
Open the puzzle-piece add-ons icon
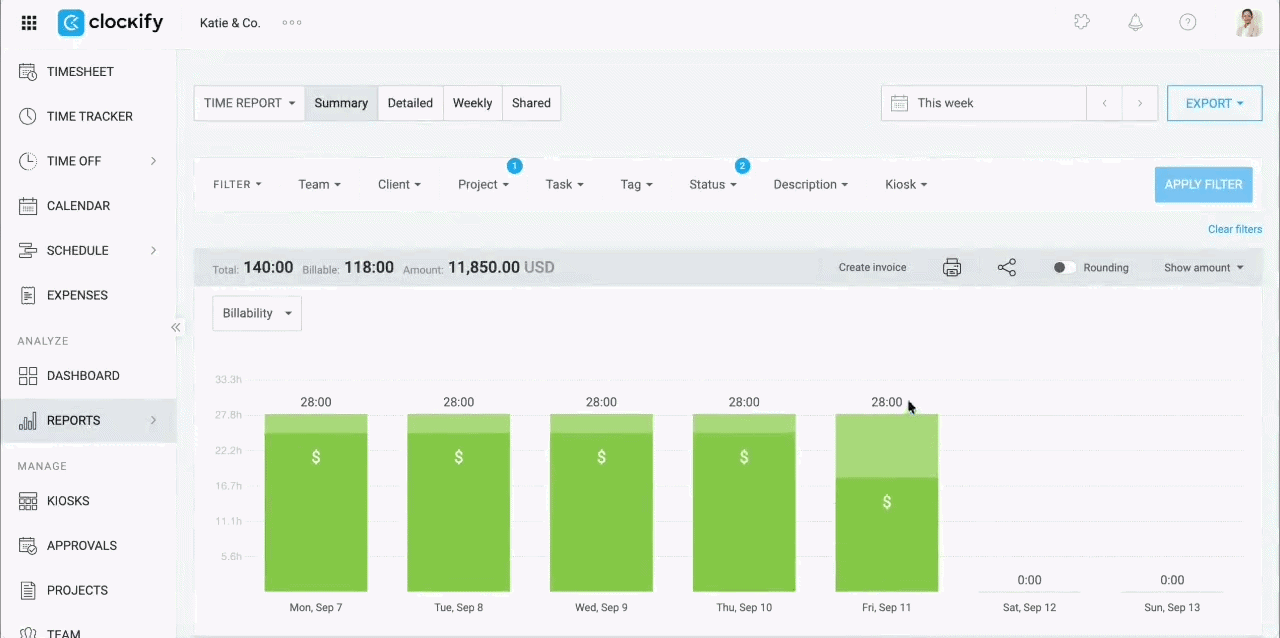click(x=1082, y=22)
